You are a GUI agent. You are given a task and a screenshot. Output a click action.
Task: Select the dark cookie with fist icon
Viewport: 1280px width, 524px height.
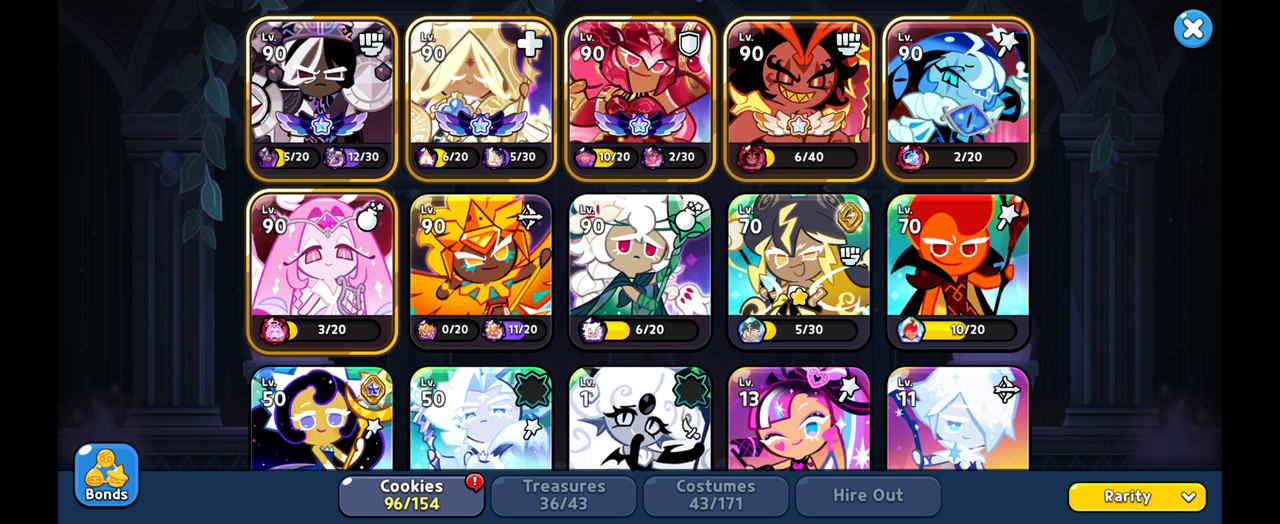322,98
